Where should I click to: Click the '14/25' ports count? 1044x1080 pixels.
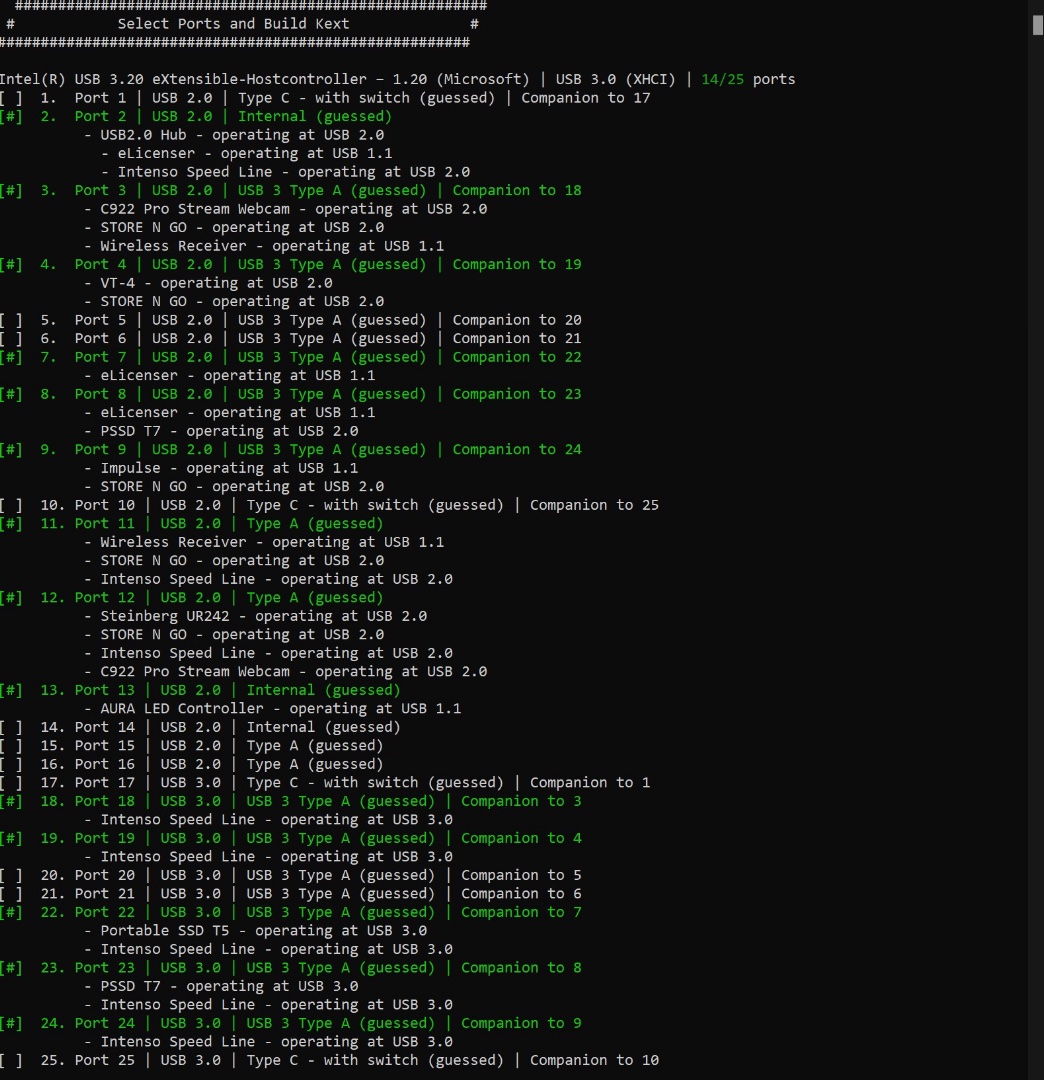pyautogui.click(x=722, y=80)
